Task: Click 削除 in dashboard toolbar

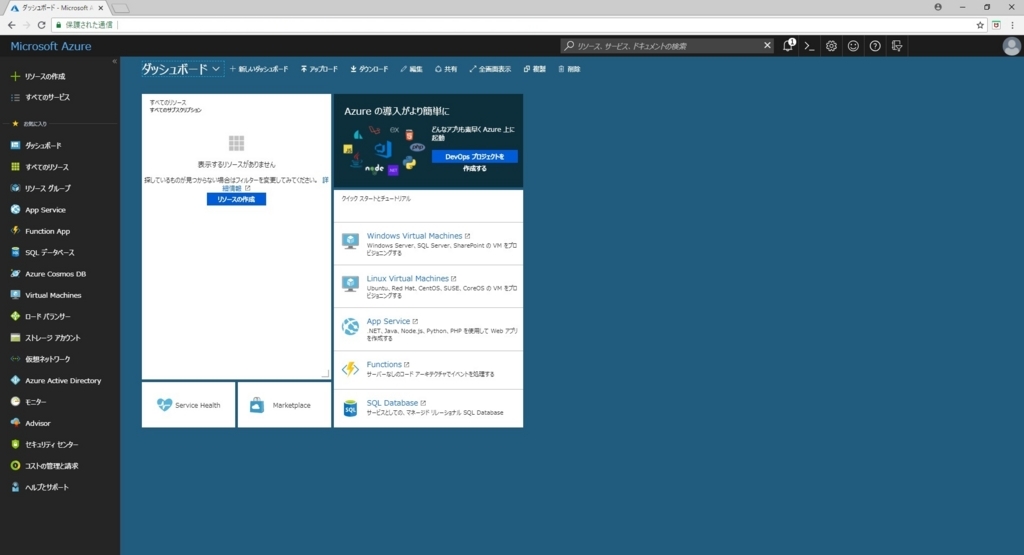Action: point(569,69)
